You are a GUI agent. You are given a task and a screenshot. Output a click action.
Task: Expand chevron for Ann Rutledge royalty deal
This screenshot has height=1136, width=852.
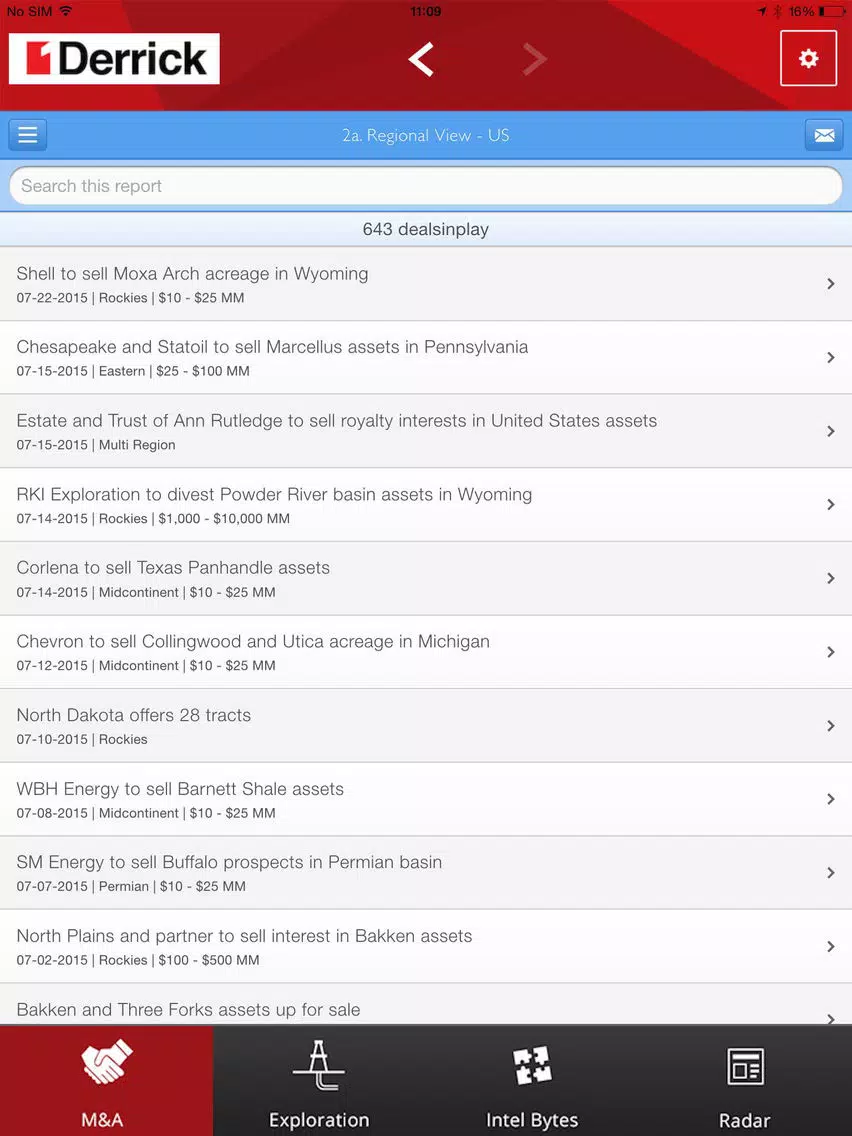[831, 431]
